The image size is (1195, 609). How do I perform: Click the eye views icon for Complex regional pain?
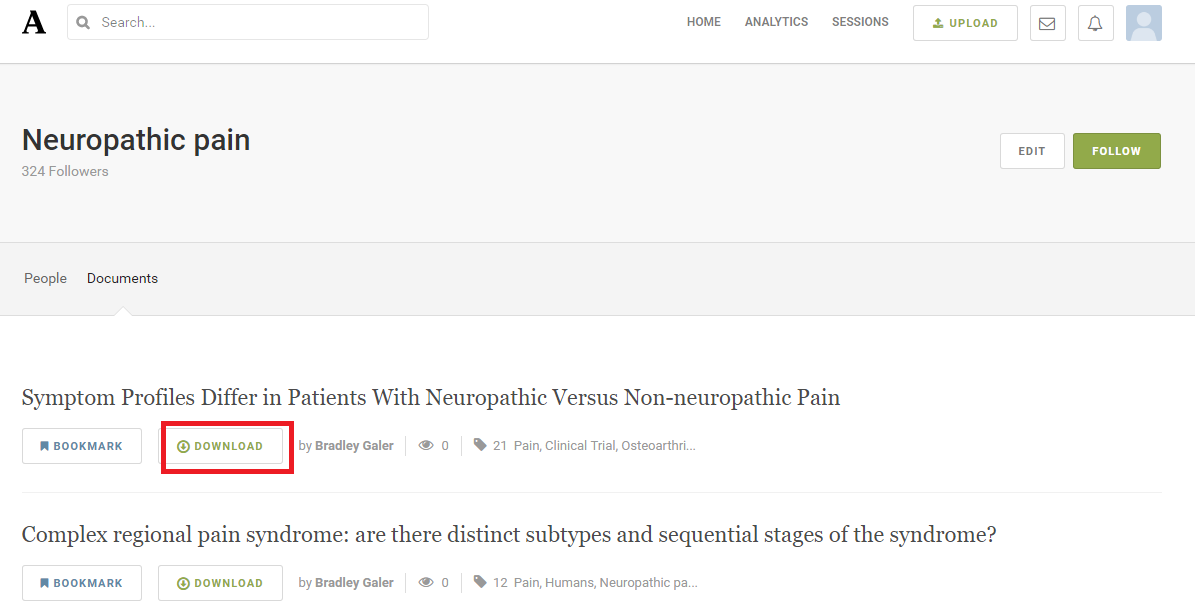pos(426,582)
